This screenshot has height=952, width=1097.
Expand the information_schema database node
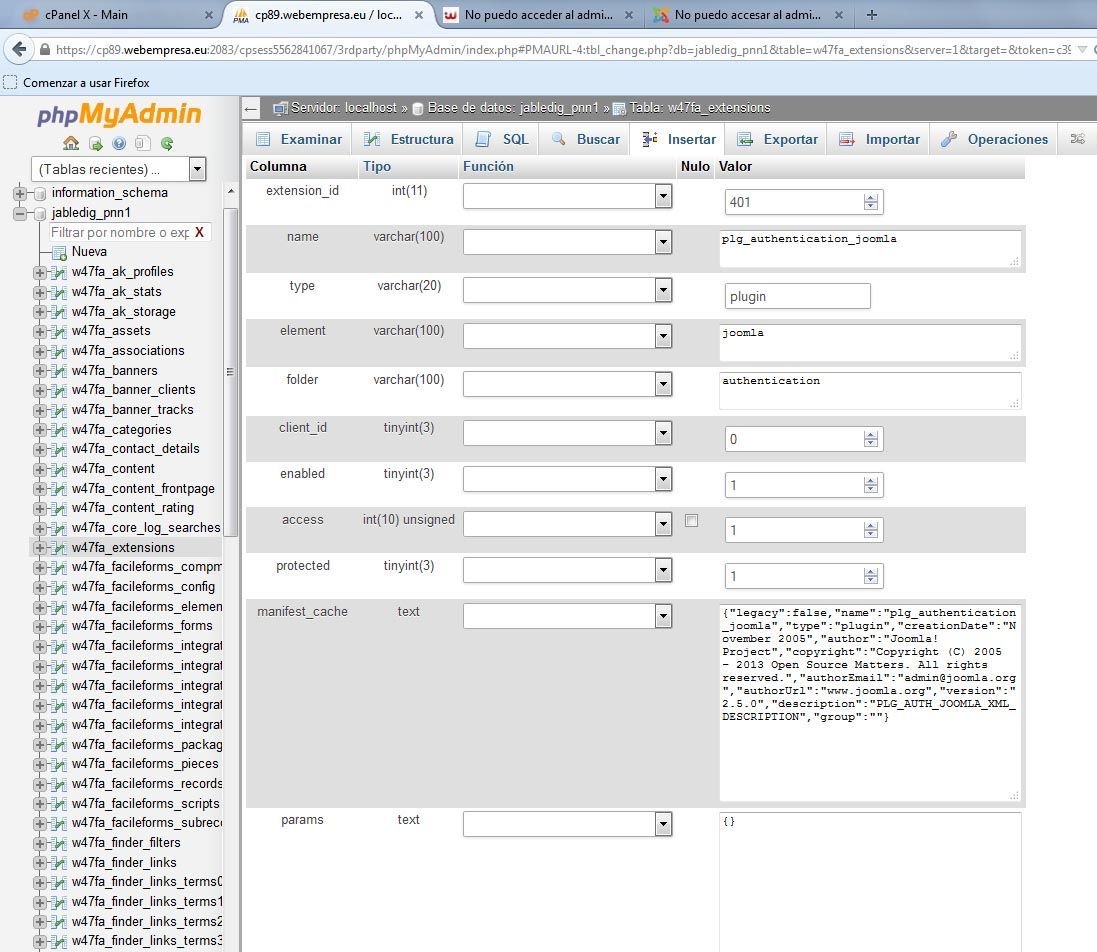pos(20,193)
